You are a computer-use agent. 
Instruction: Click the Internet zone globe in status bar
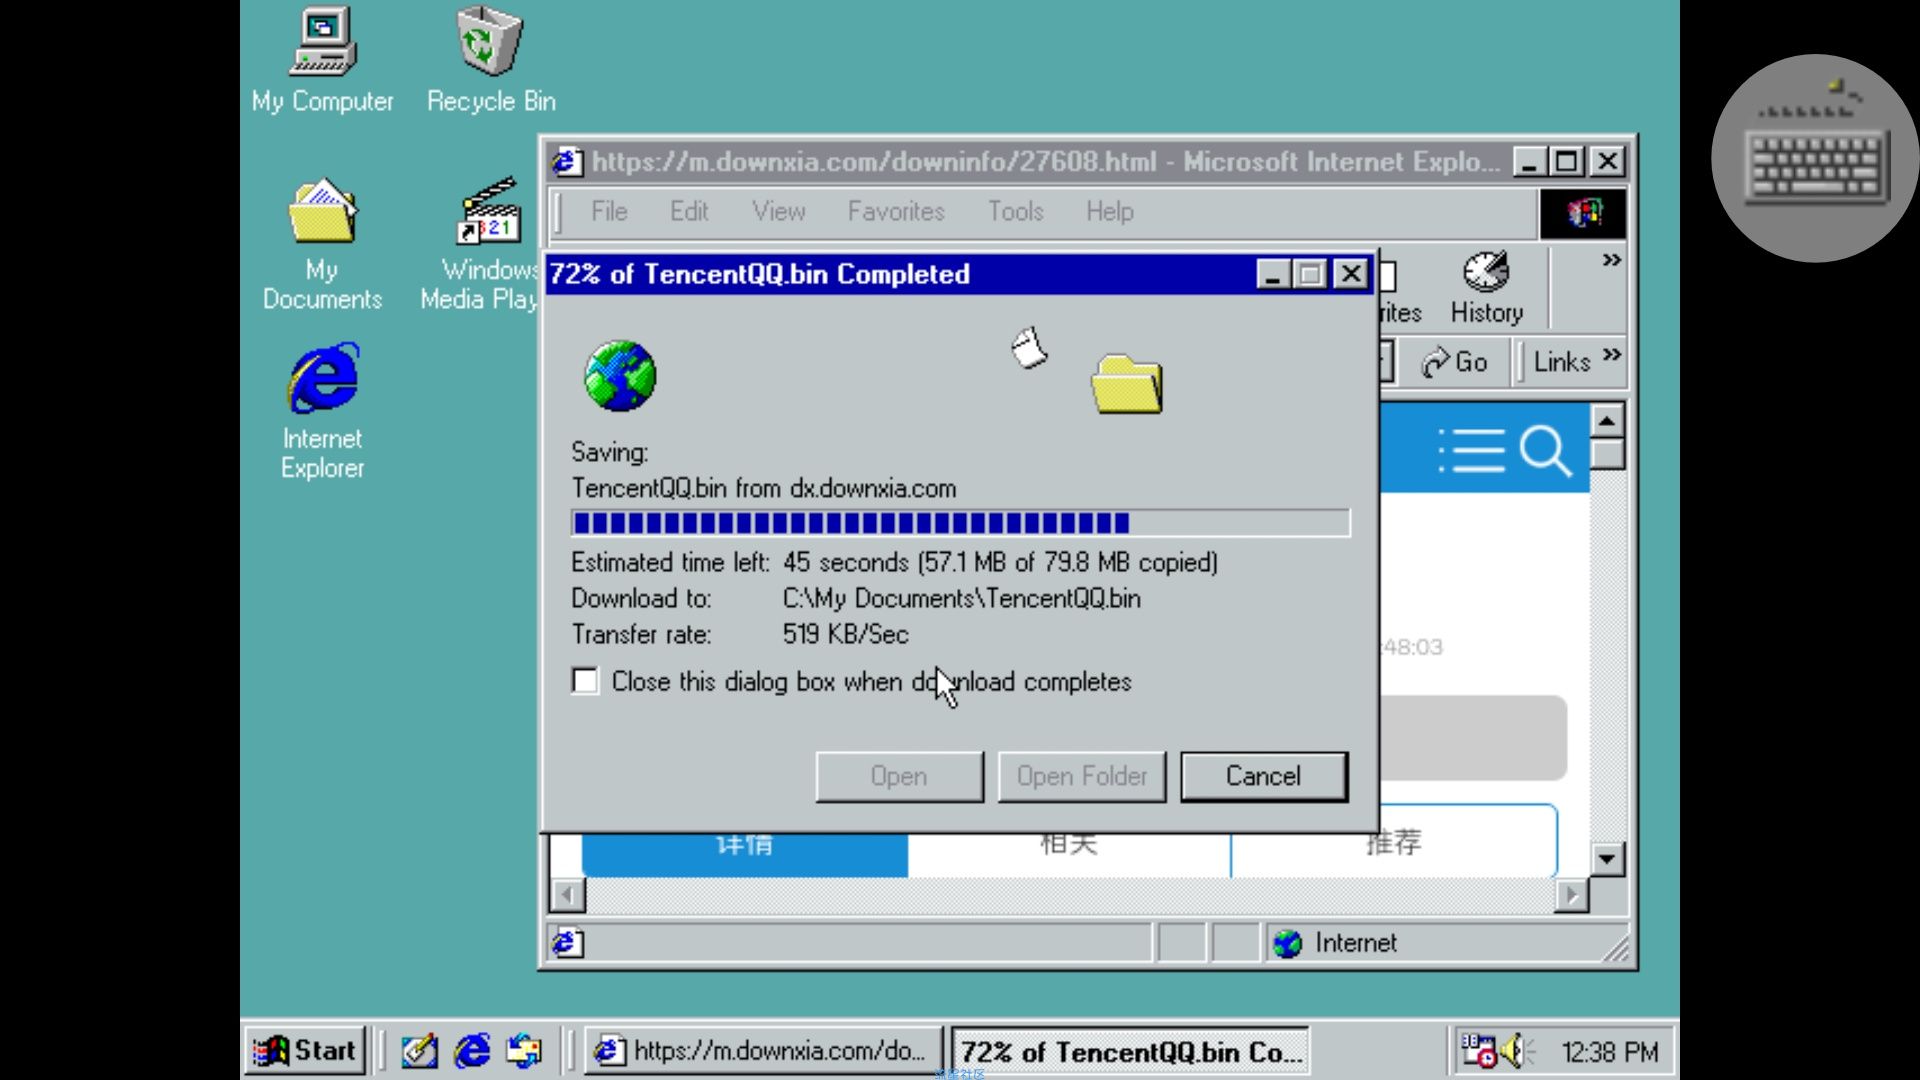(x=1288, y=943)
